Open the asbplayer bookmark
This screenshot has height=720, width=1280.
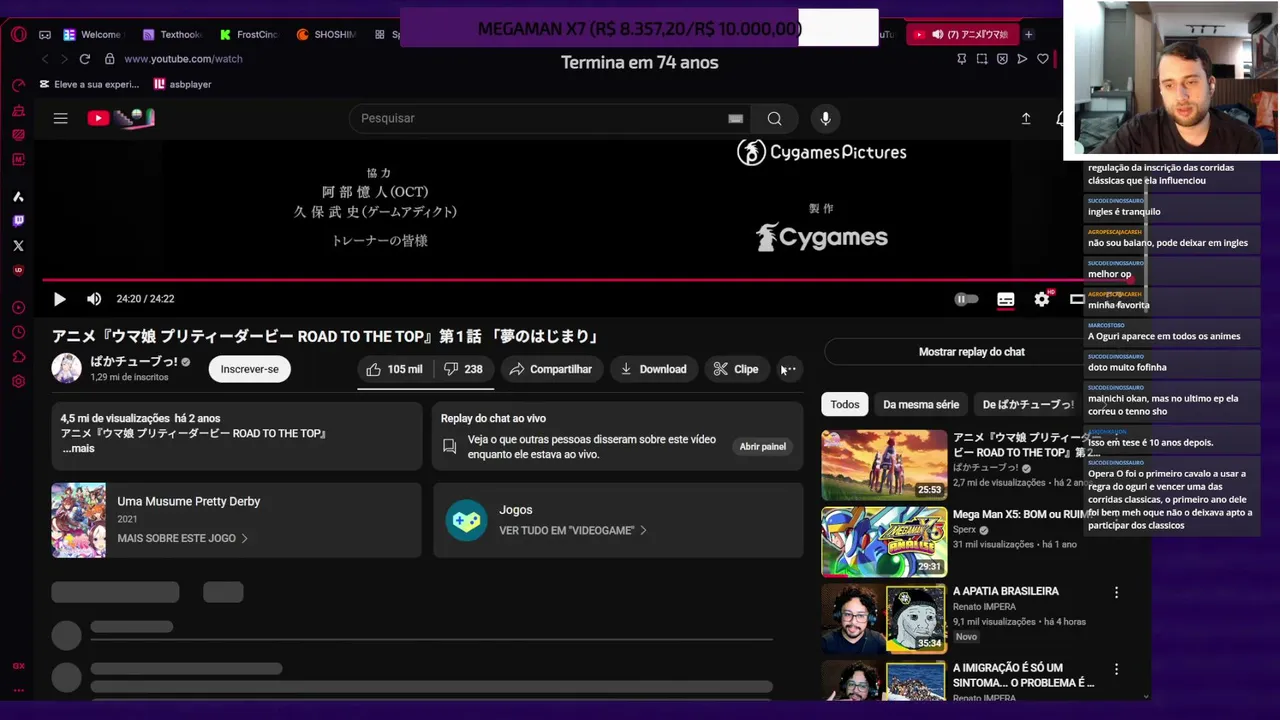coord(182,84)
